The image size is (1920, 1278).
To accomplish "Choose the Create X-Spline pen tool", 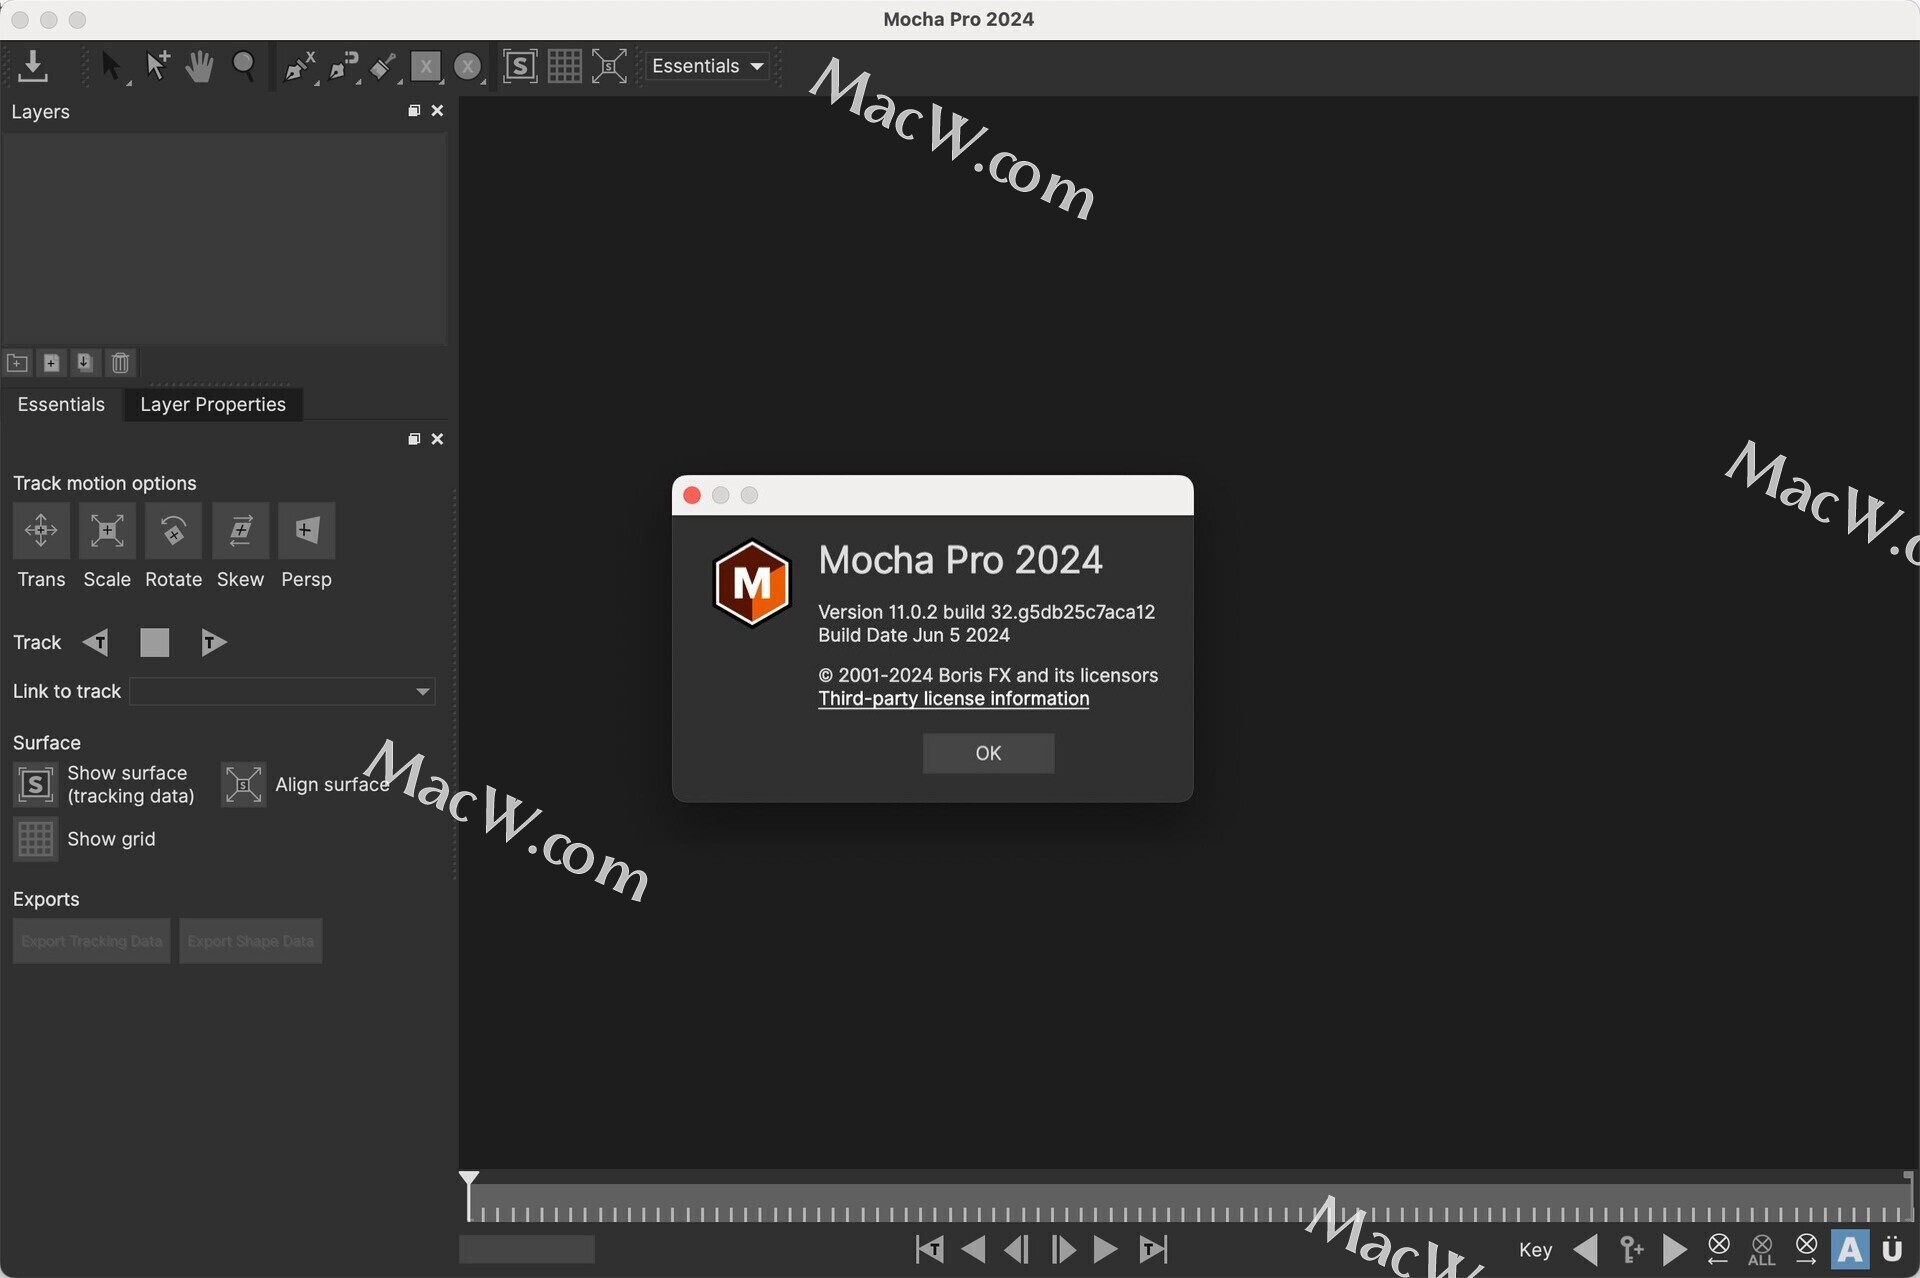I will [299, 67].
